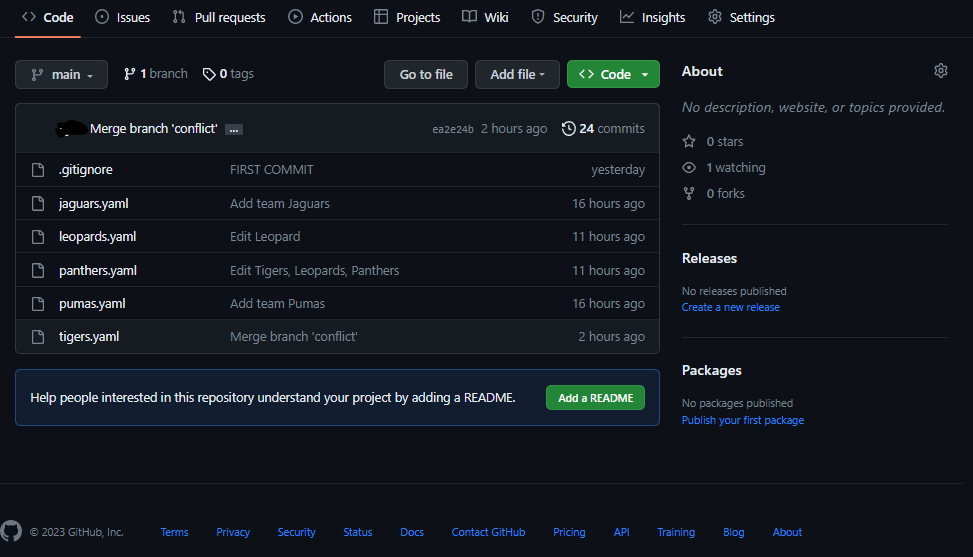View the 24 commits history

pyautogui.click(x=603, y=128)
